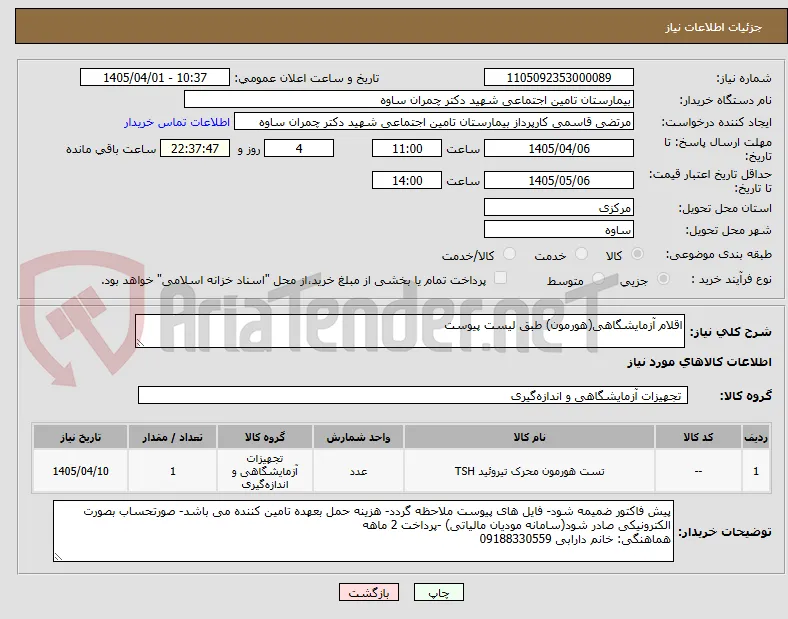Open the اطلاعات تماس خریدار link
This screenshot has width=788, height=619.
(177, 122)
